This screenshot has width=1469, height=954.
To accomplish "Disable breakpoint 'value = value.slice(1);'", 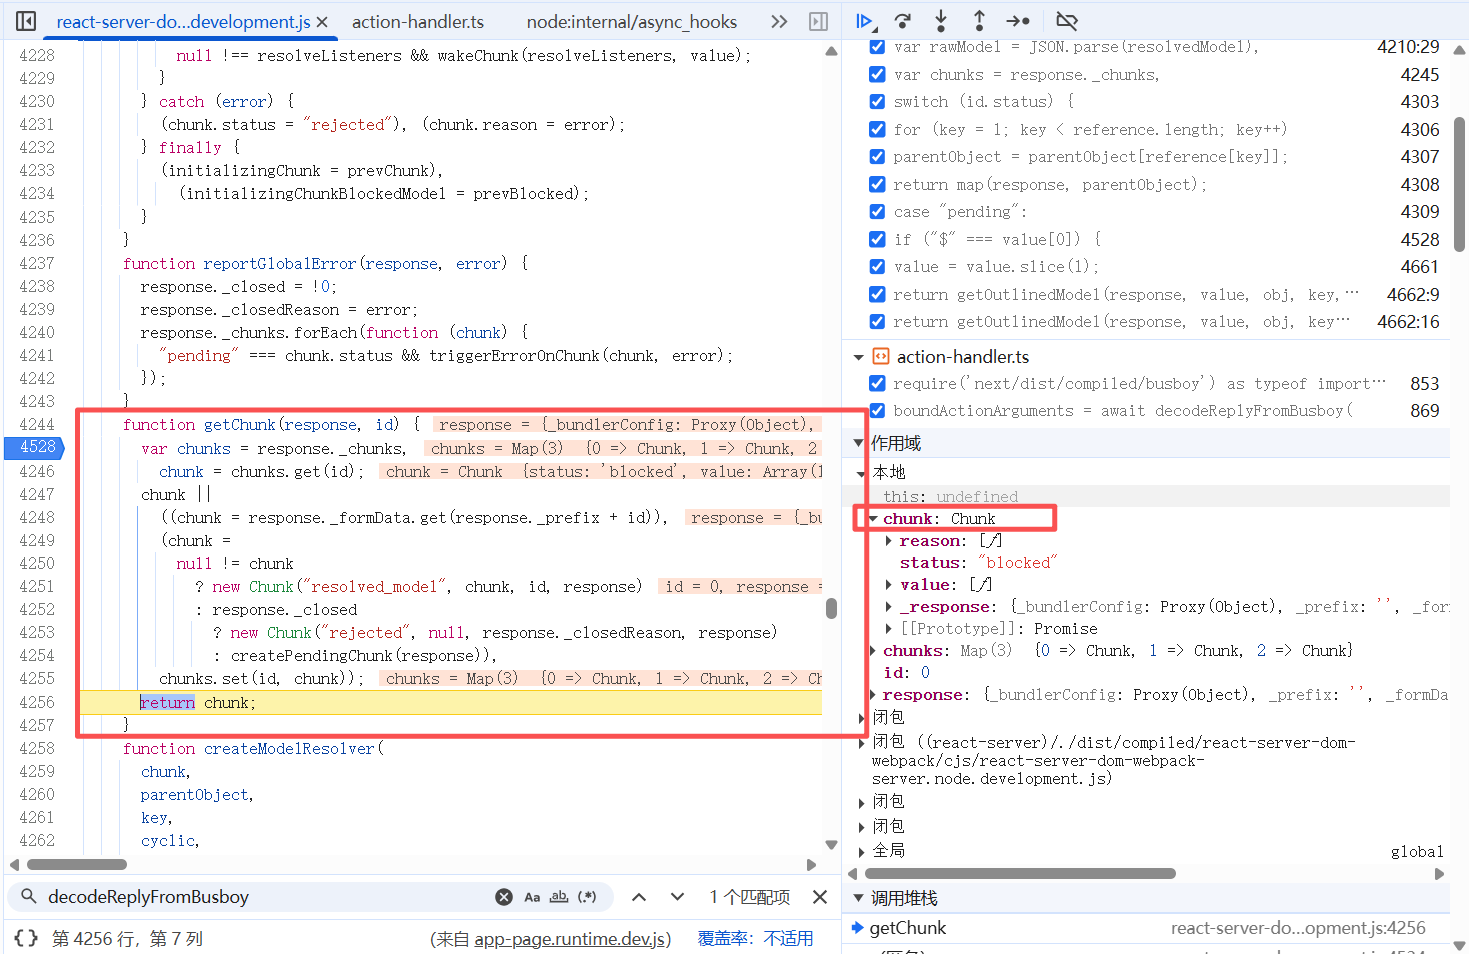I will pyautogui.click(x=877, y=267).
